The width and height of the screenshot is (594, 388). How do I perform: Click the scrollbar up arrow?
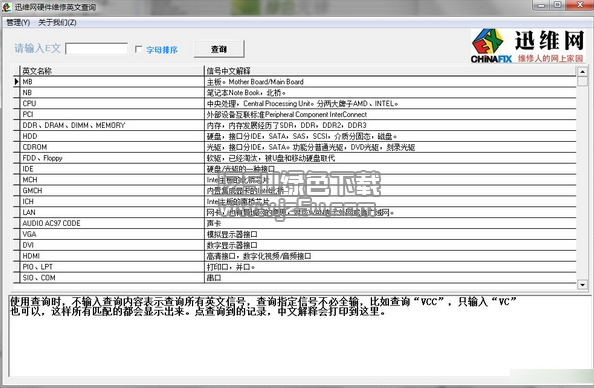point(582,71)
